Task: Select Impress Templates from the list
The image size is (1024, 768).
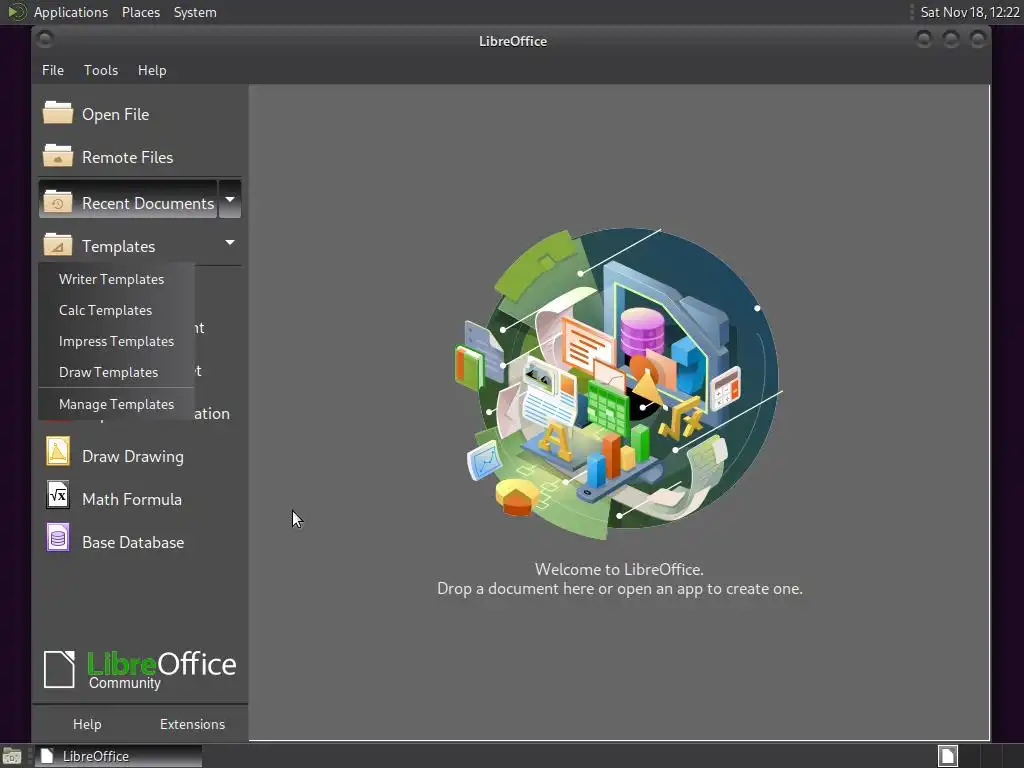Action: coord(116,341)
